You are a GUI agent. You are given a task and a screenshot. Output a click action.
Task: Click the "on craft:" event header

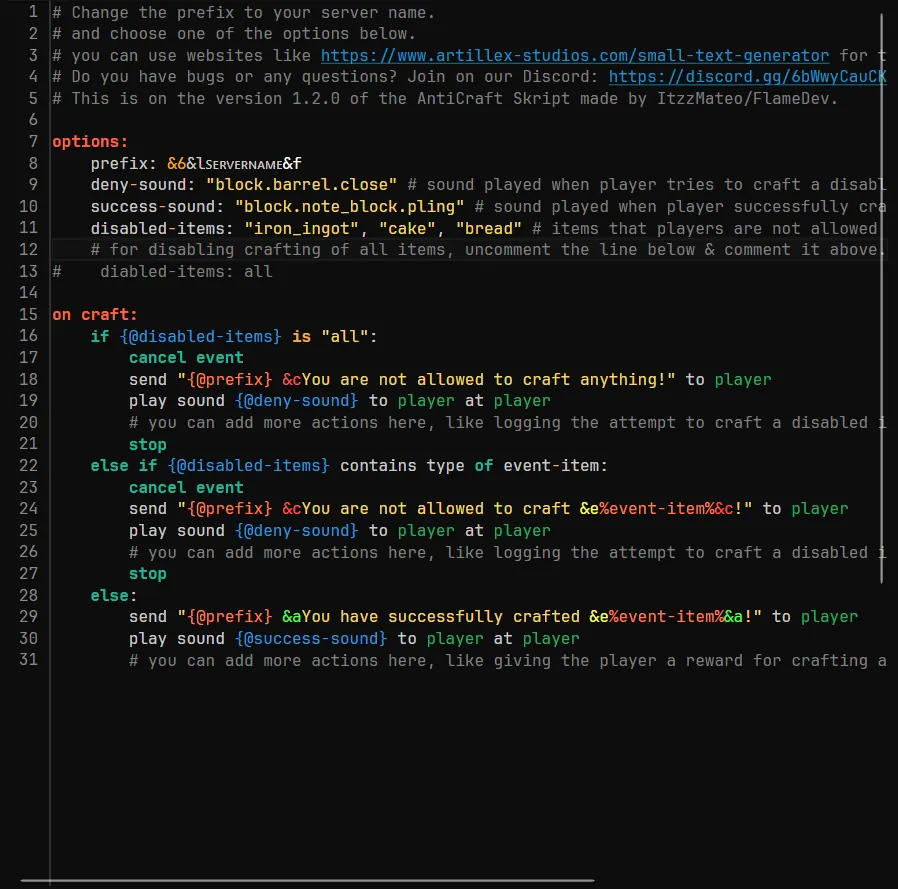point(95,315)
